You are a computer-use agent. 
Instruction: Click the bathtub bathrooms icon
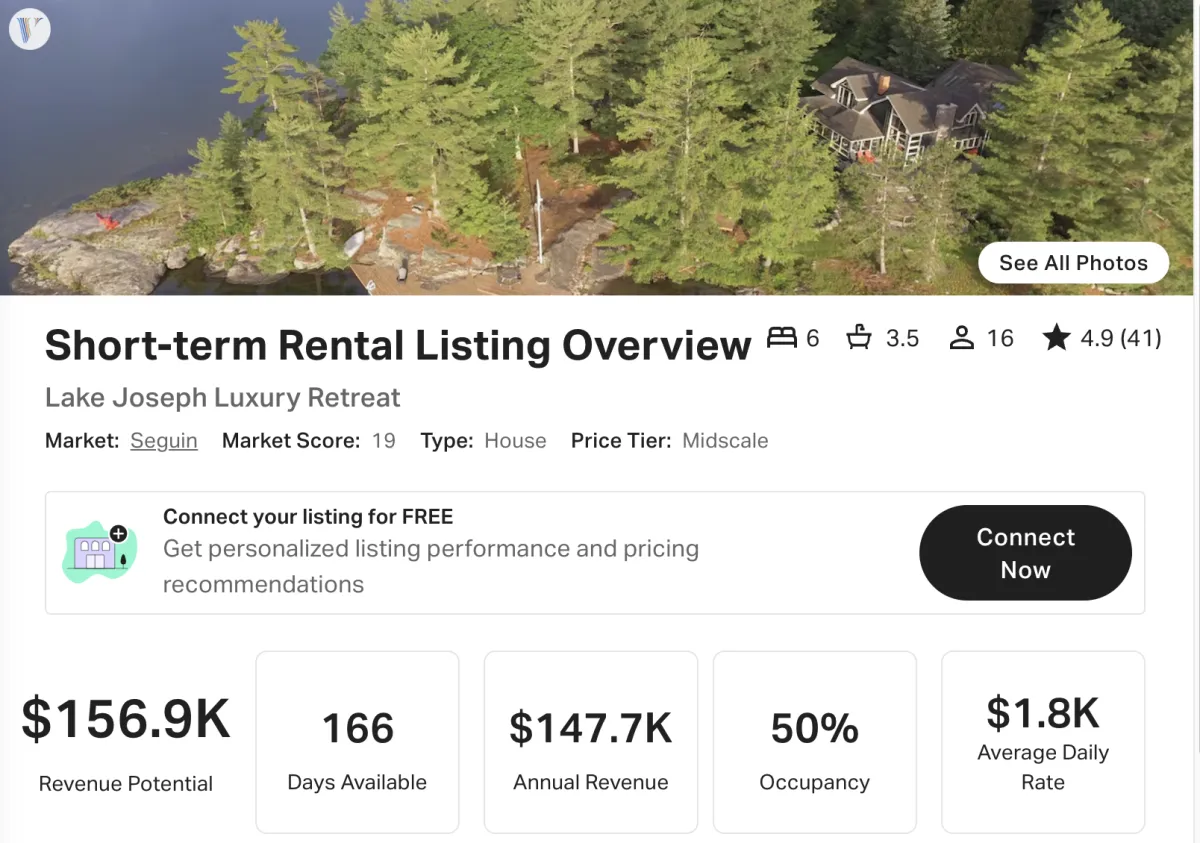(x=858, y=338)
